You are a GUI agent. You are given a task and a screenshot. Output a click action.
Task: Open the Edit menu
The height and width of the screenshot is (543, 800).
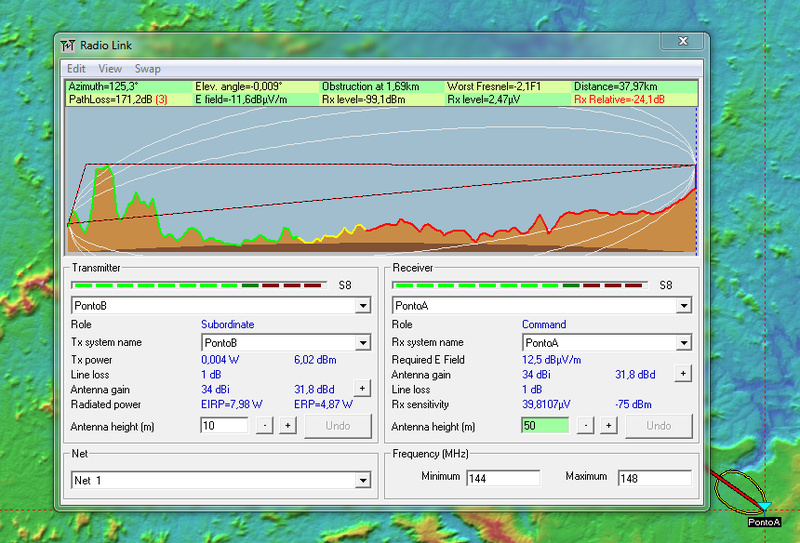point(76,69)
